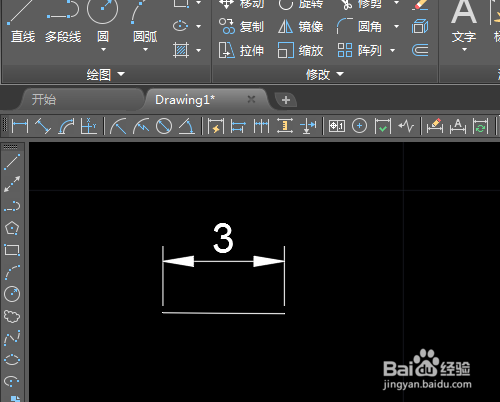Click Jogged radius dimension icon
Image resolution: width=500 pixels, height=402 pixels.
coord(141,127)
